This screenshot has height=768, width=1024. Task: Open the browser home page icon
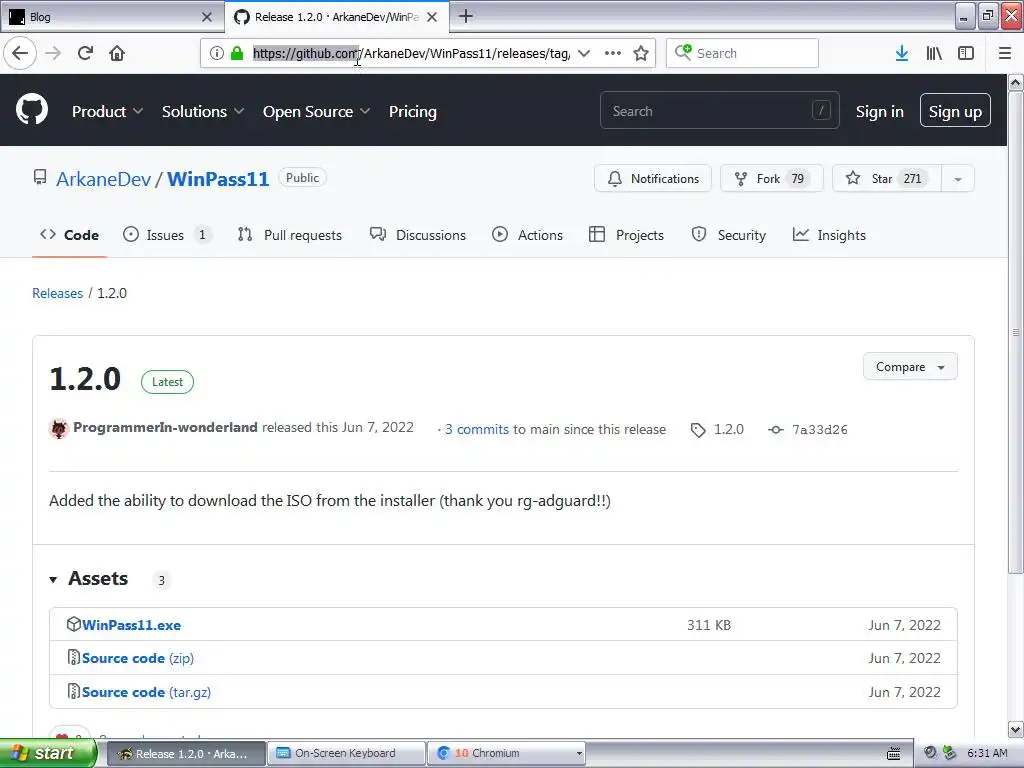point(117,53)
